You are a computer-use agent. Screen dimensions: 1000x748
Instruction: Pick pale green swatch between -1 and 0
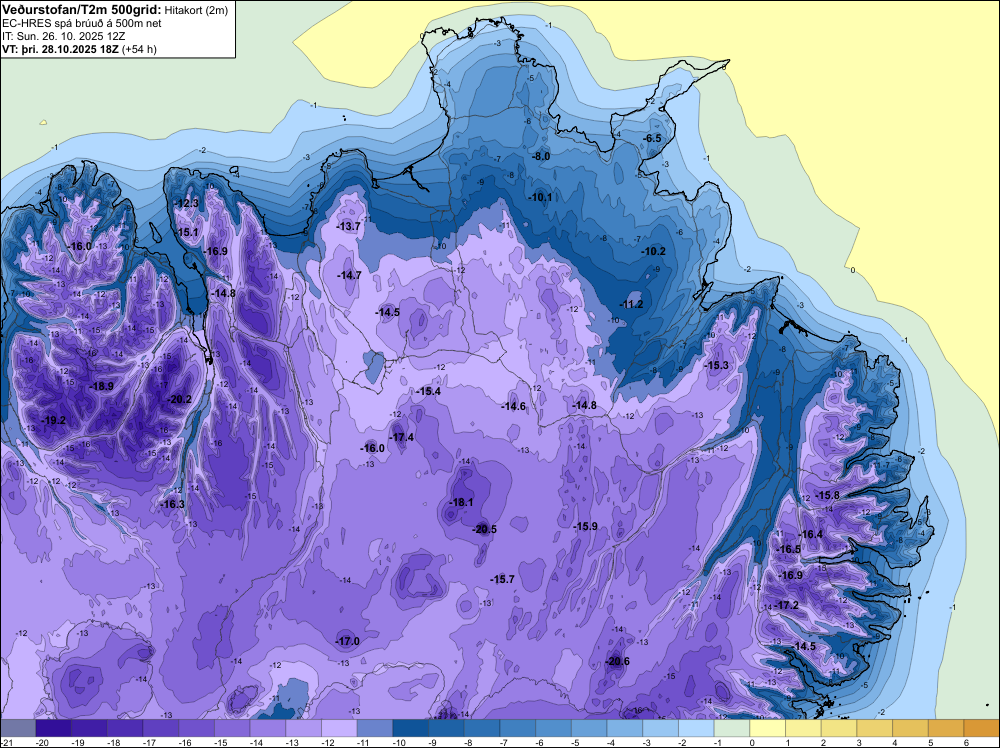[732, 728]
